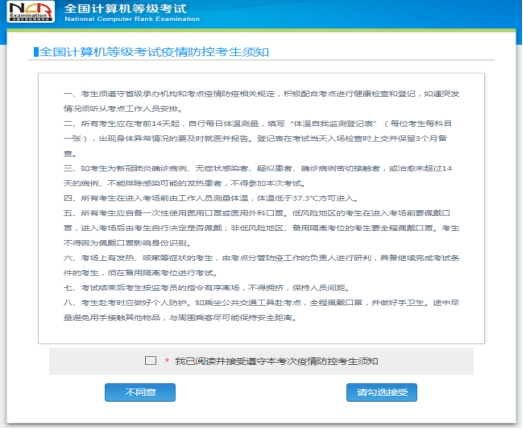The height and width of the screenshot is (429, 523).
Task: Click paragraph 六 about 发热、咳嗽 symptoms
Action: [262, 265]
